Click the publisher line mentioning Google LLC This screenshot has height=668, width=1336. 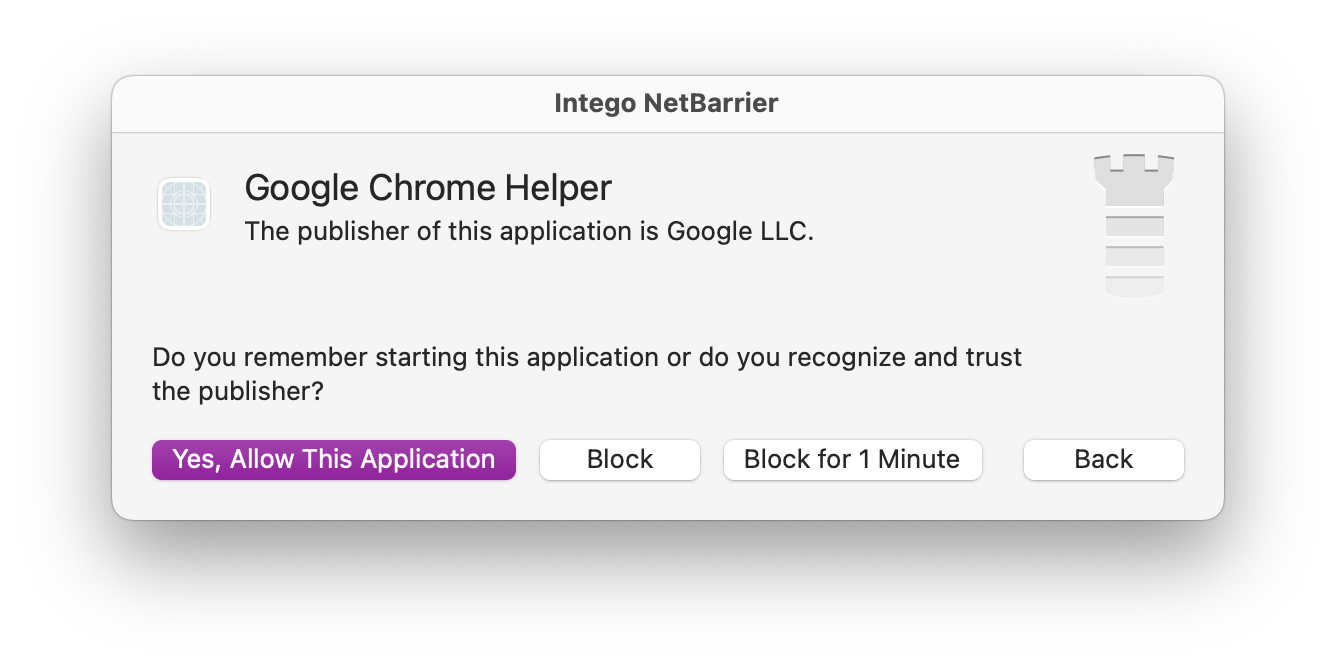click(x=530, y=232)
